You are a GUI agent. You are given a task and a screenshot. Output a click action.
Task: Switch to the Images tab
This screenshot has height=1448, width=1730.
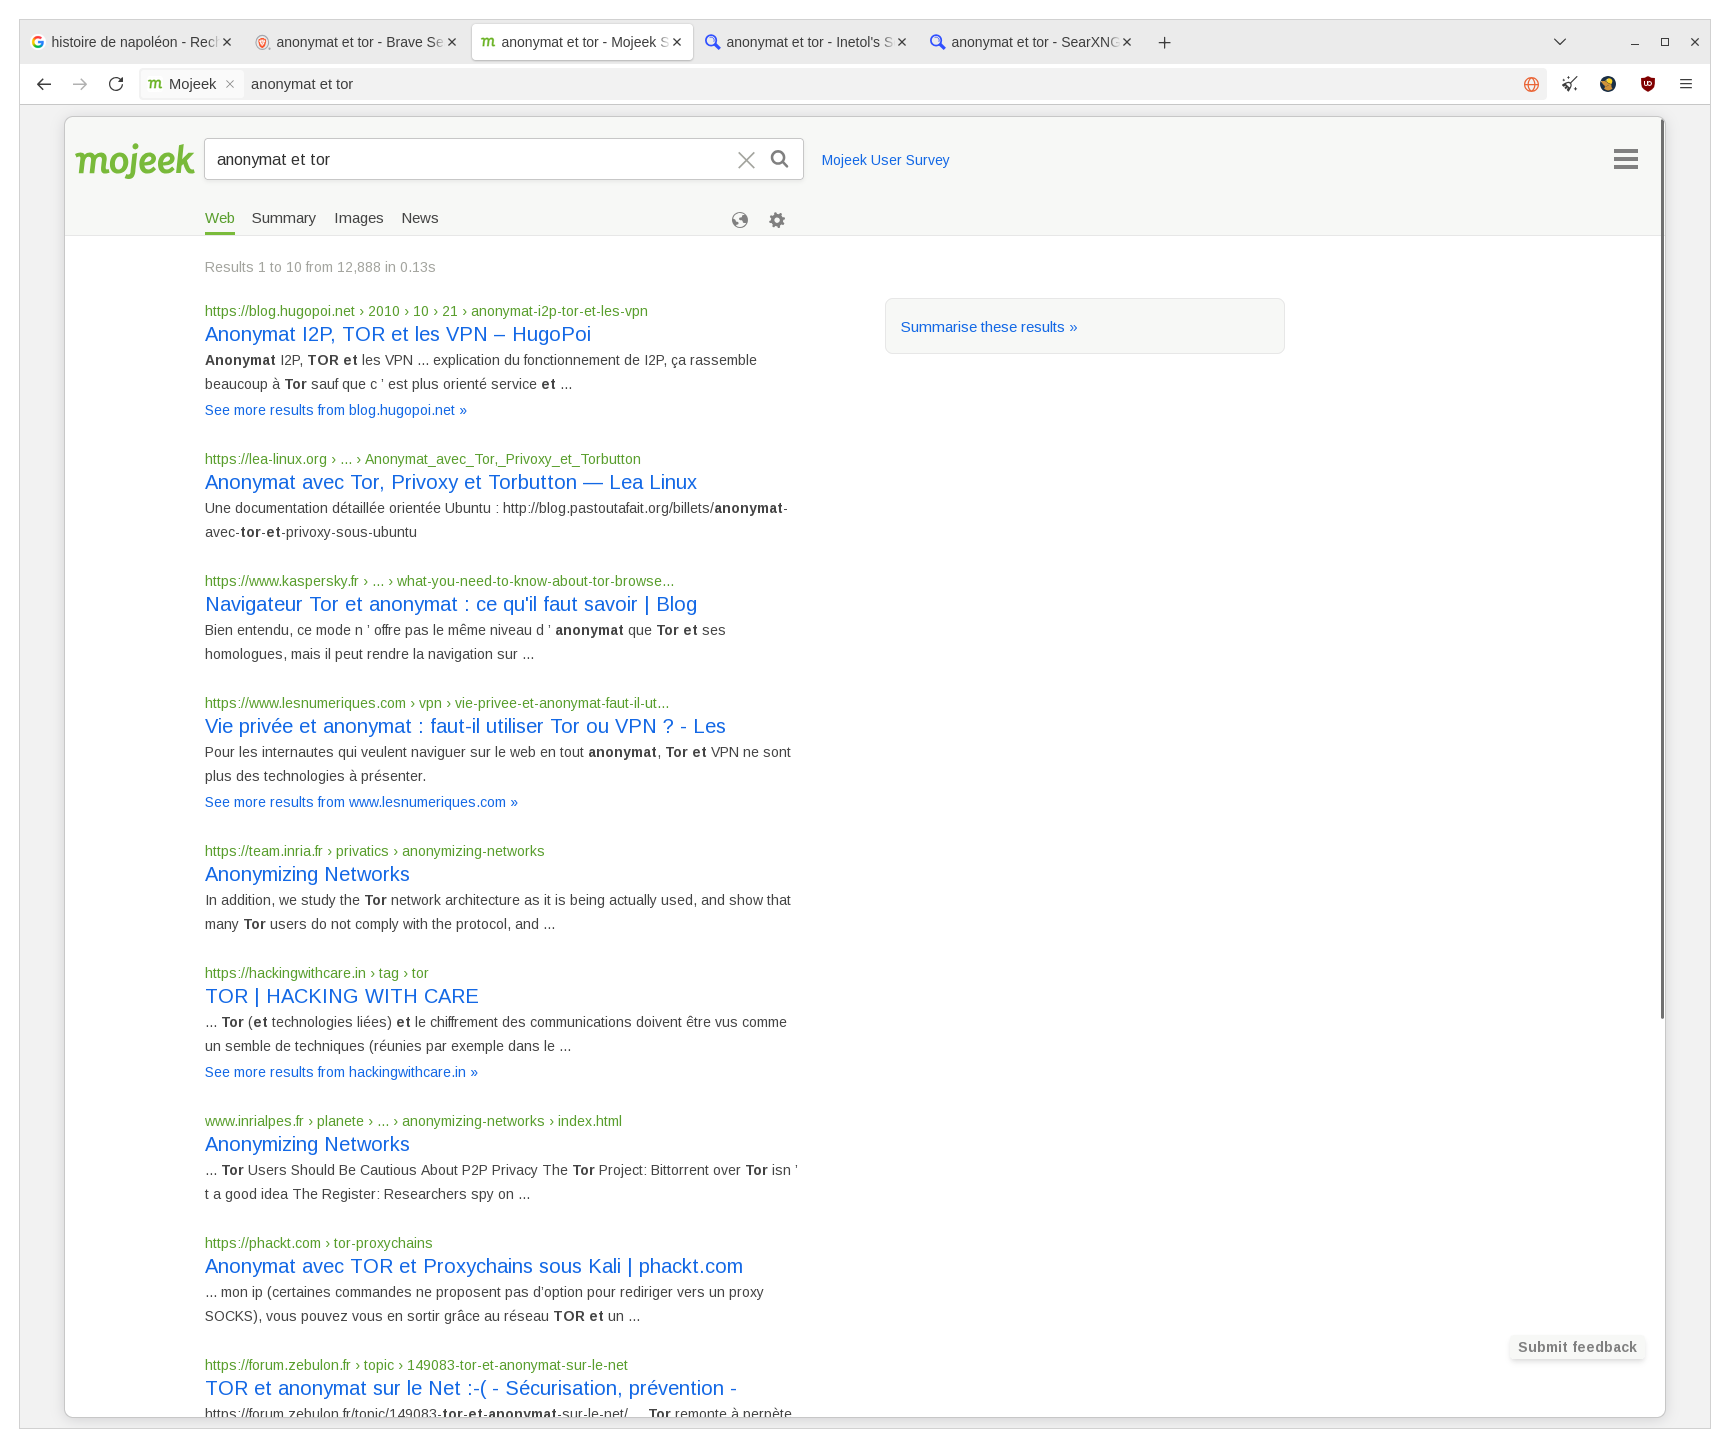pos(359,218)
